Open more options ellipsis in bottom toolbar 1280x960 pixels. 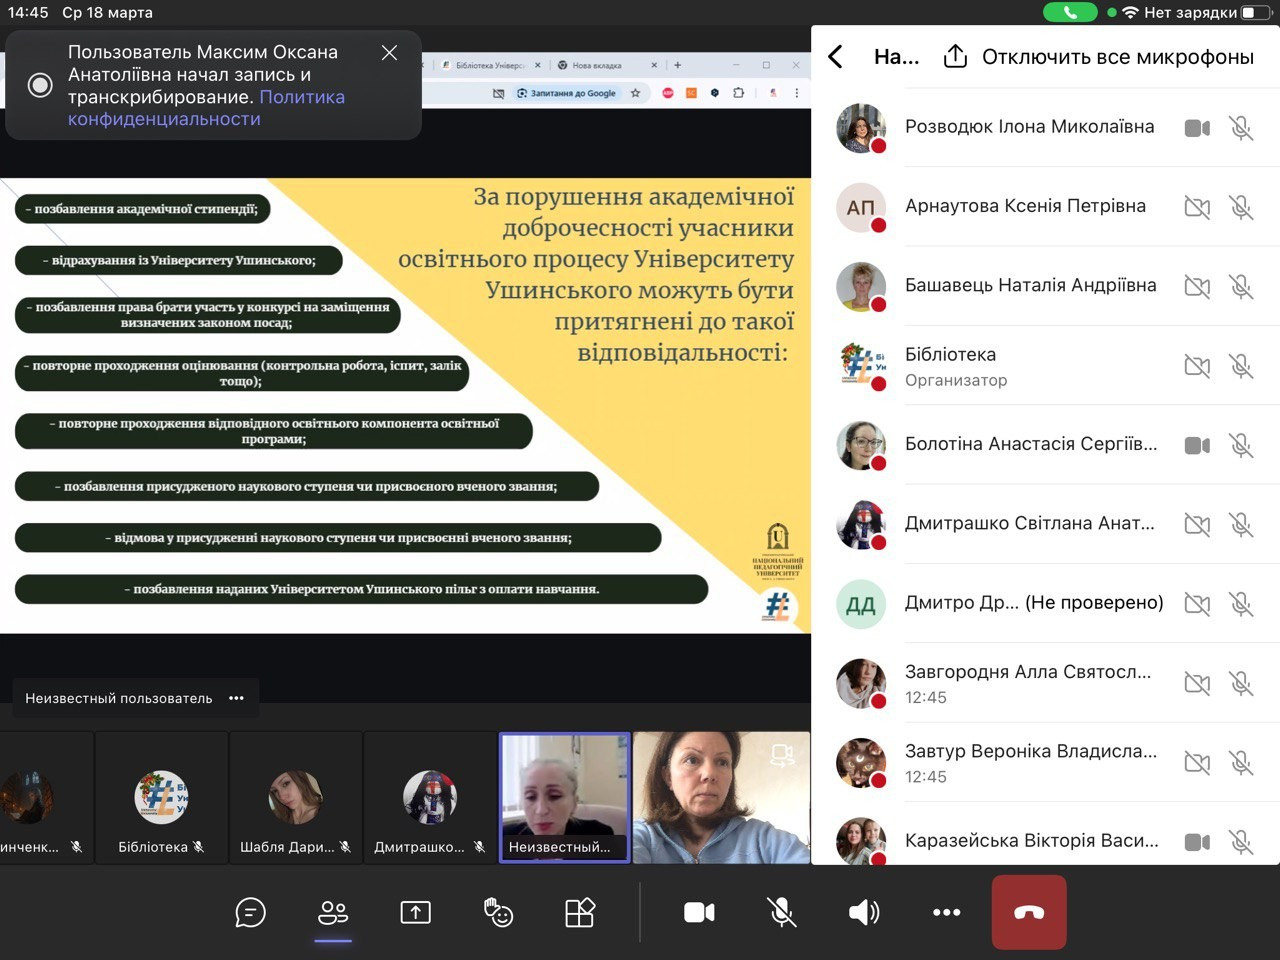(x=946, y=912)
